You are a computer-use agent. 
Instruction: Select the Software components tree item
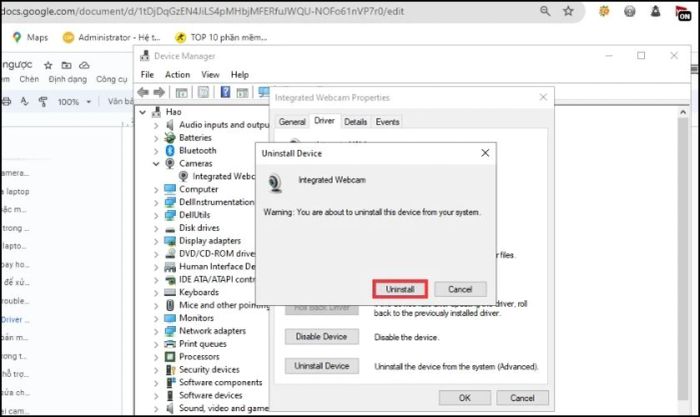(221, 383)
